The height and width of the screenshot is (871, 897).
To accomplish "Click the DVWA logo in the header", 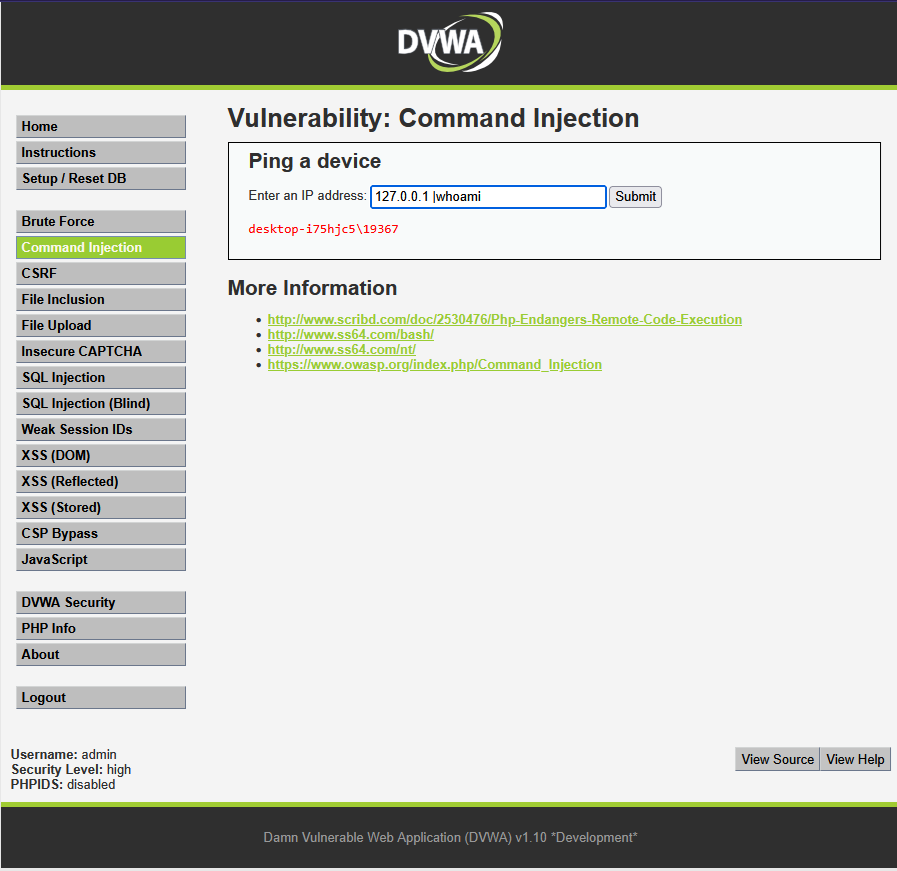I will [450, 42].
